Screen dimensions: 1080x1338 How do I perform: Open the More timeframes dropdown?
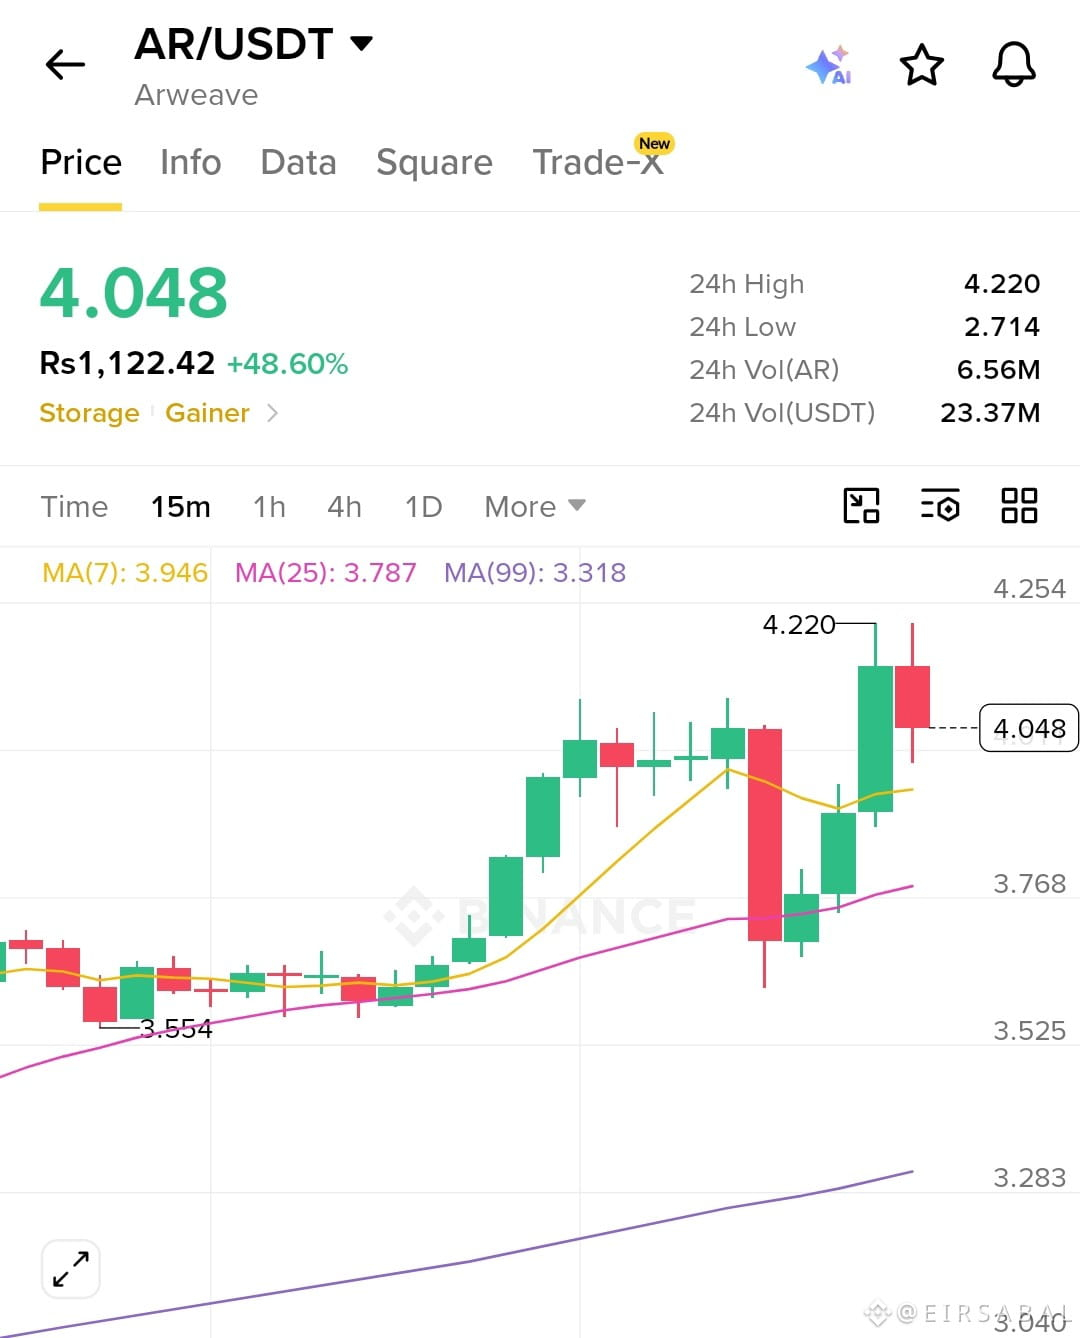point(535,507)
